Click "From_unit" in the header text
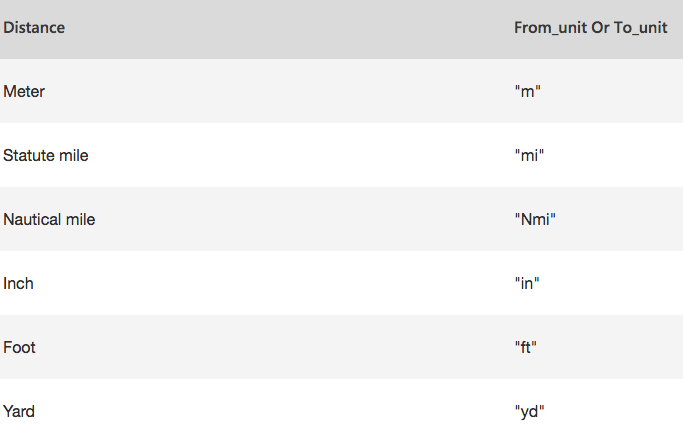 (x=551, y=28)
